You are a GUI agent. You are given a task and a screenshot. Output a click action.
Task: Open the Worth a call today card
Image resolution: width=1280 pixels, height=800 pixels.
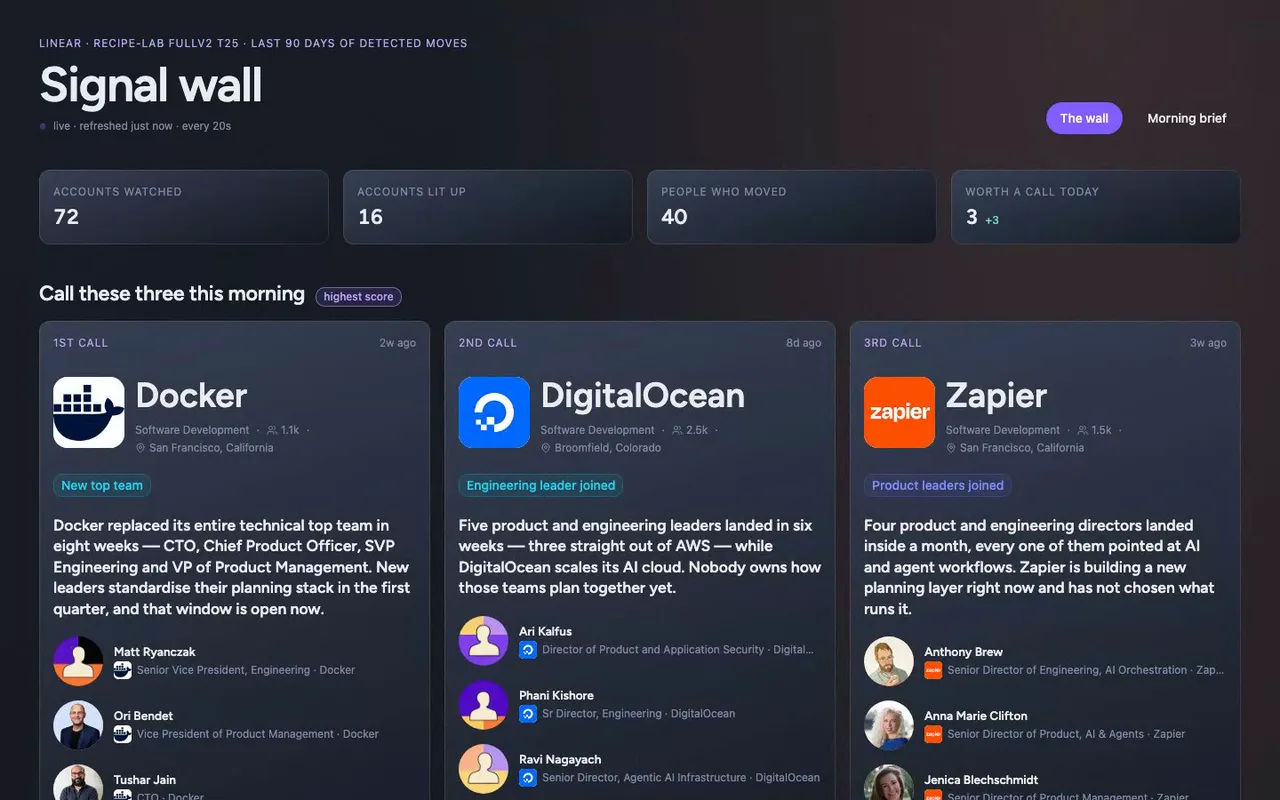click(1096, 207)
